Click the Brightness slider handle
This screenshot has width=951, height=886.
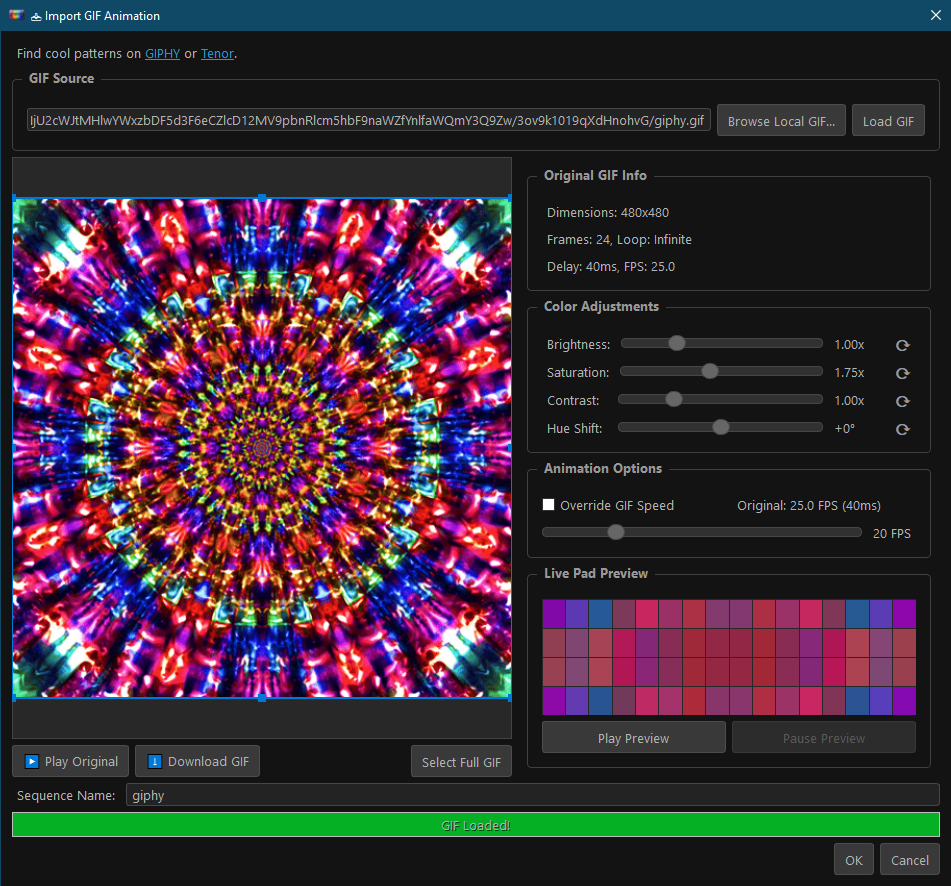(677, 343)
